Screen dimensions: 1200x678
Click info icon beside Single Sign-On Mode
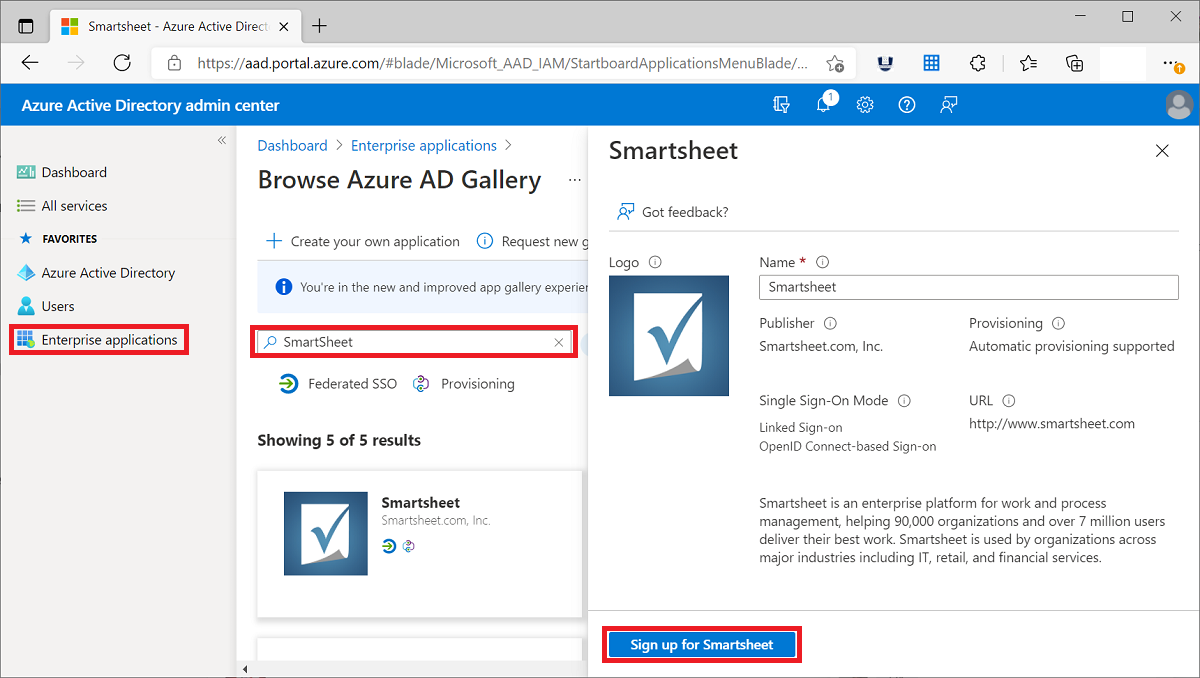click(x=904, y=400)
